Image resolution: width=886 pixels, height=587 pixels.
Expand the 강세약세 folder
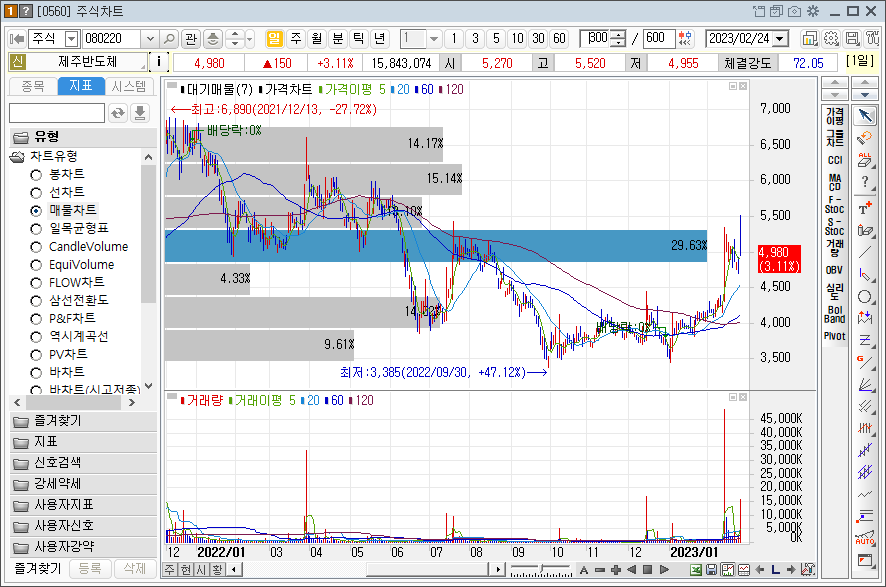(x=83, y=484)
